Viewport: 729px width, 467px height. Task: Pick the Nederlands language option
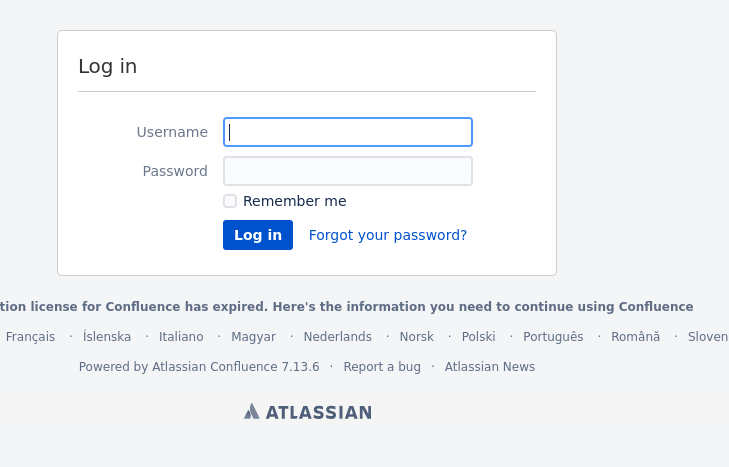coord(337,337)
